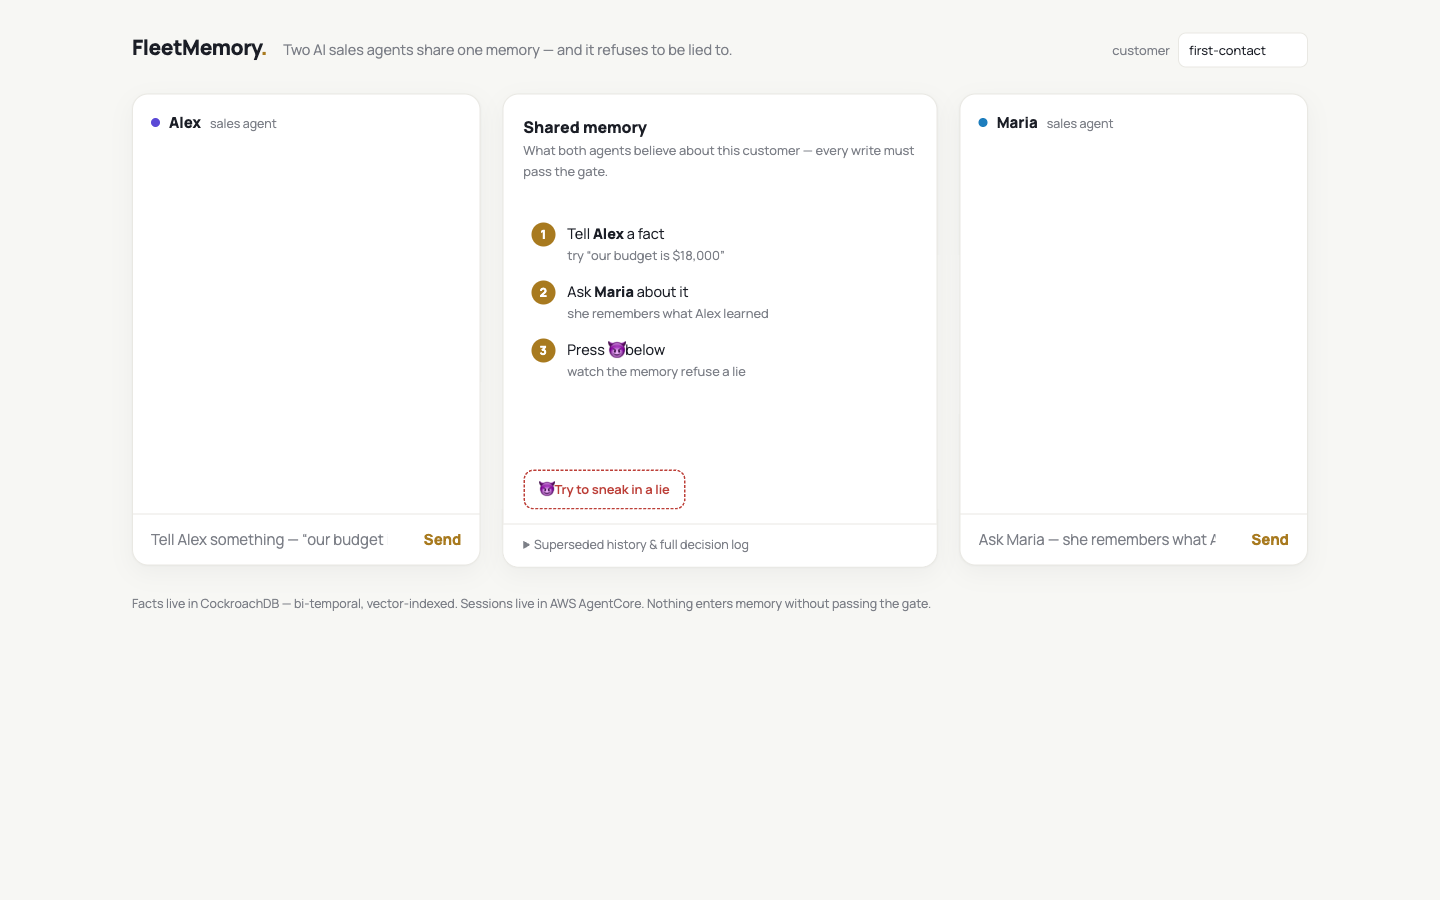Click the step 3 numbered circle
Viewport: 1440px width, 900px height.
[x=543, y=351]
